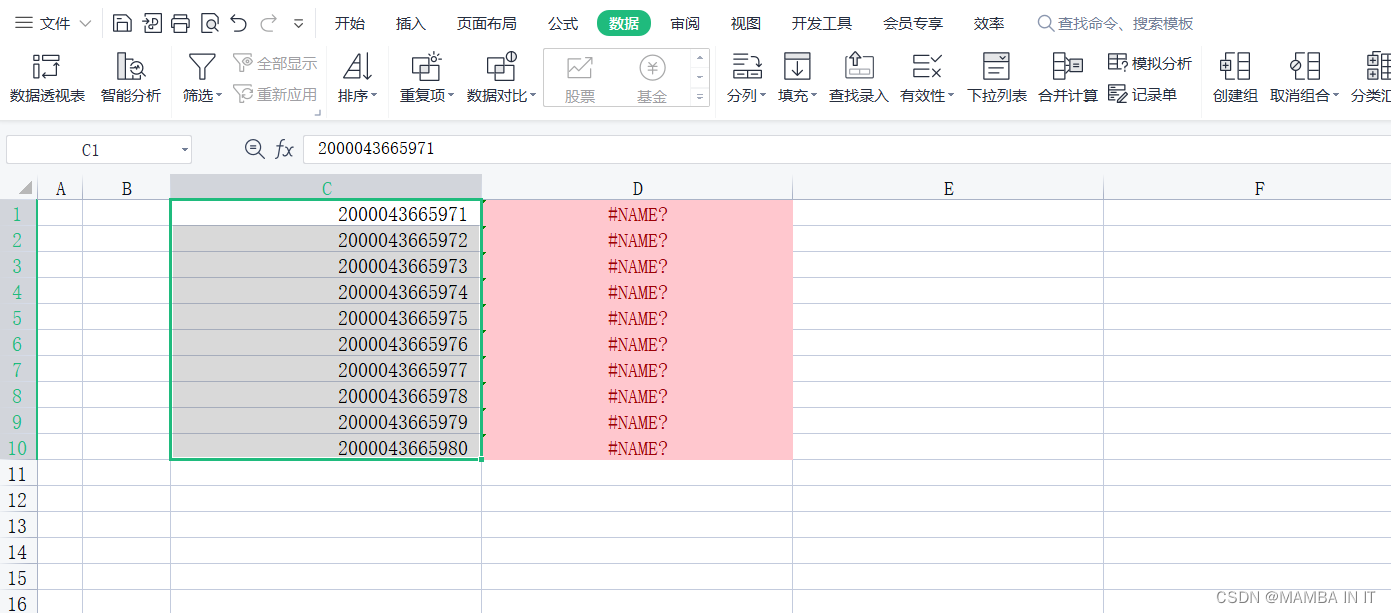
Task: Click the #NAME? cell in row 3
Action: [637, 266]
